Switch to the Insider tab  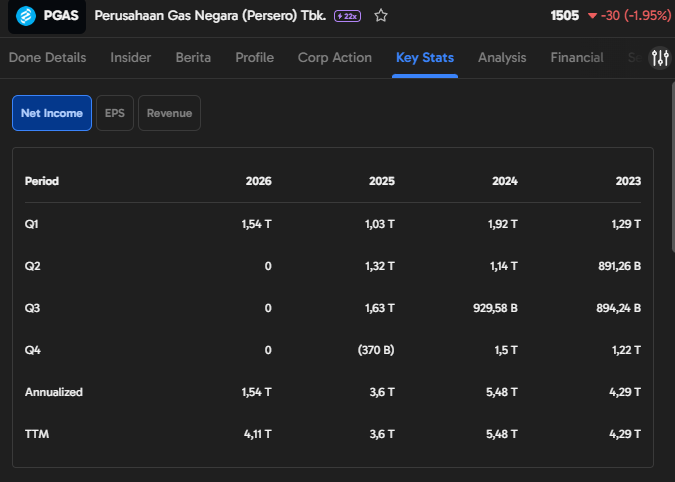130,58
